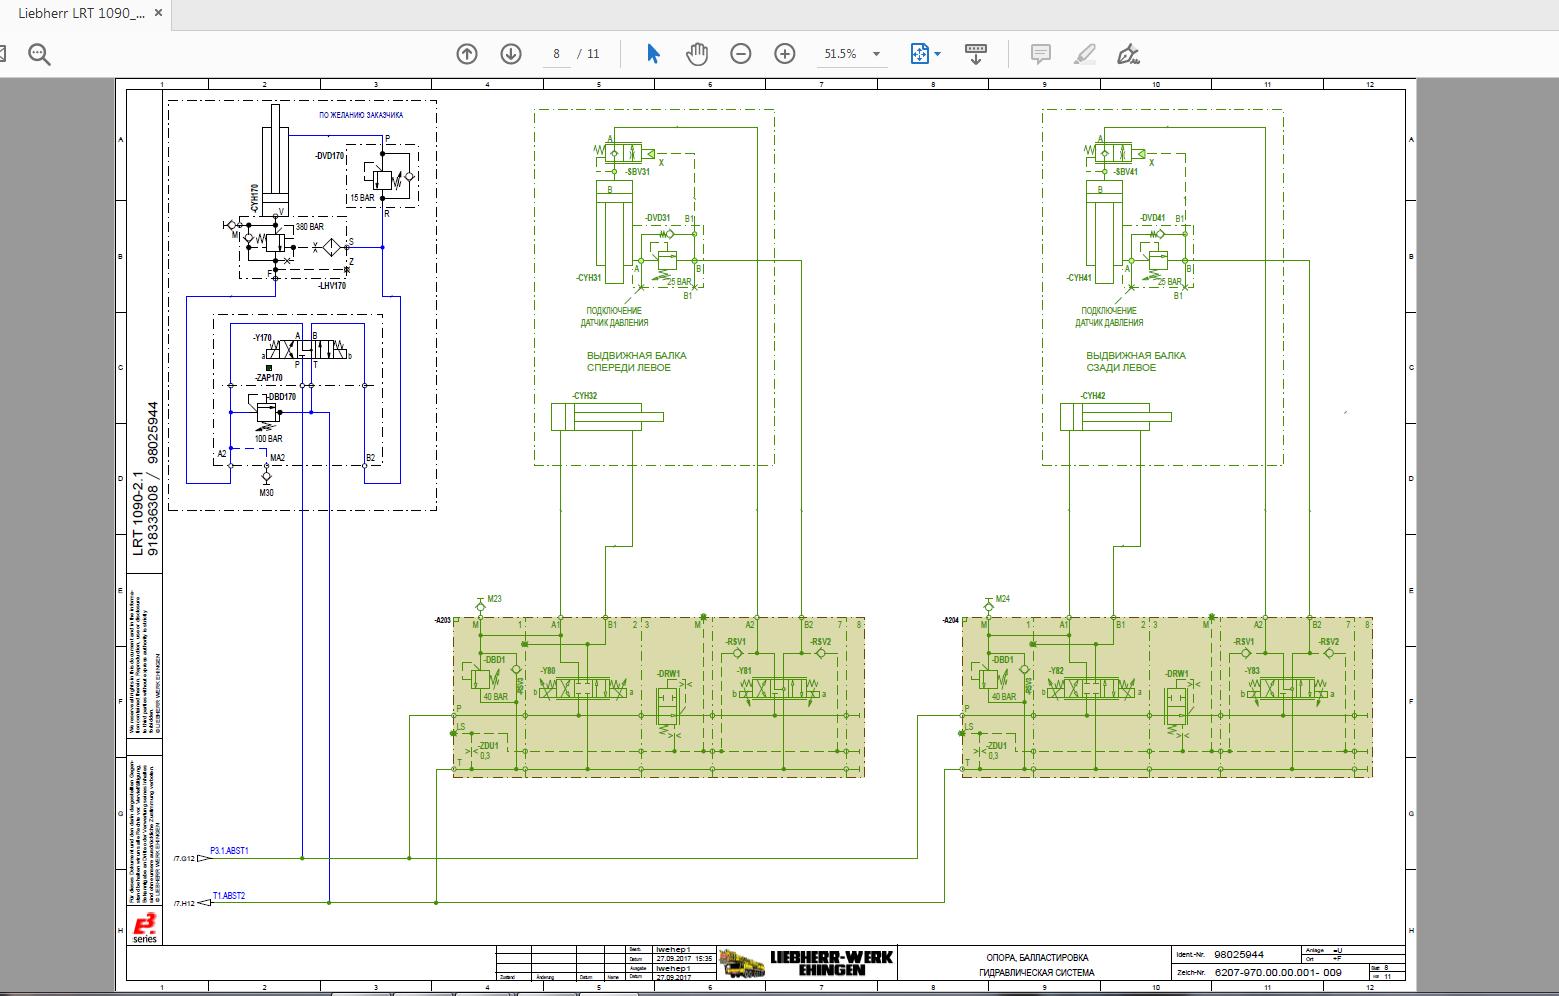Screen dimensions: 1559x996
Task: Switch to the text Selection tool arrow
Action: coord(651,53)
